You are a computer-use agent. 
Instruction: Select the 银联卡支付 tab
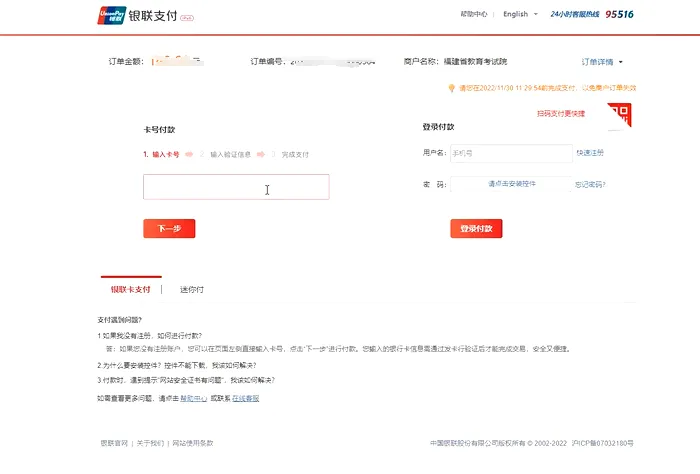(x=131, y=289)
